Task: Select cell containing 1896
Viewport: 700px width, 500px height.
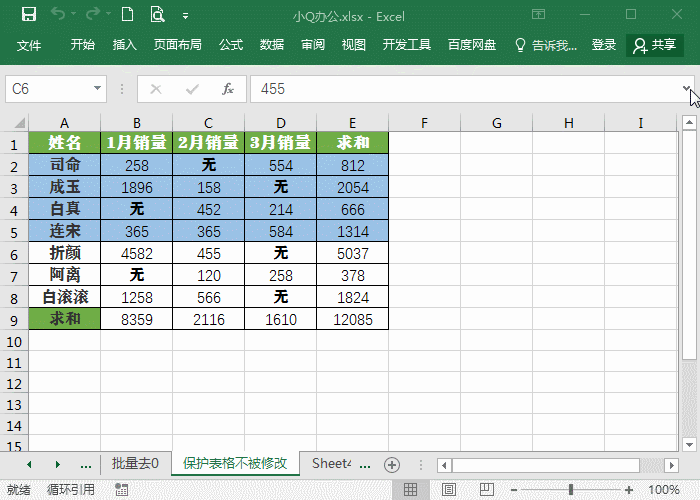Action: pyautogui.click(x=137, y=187)
